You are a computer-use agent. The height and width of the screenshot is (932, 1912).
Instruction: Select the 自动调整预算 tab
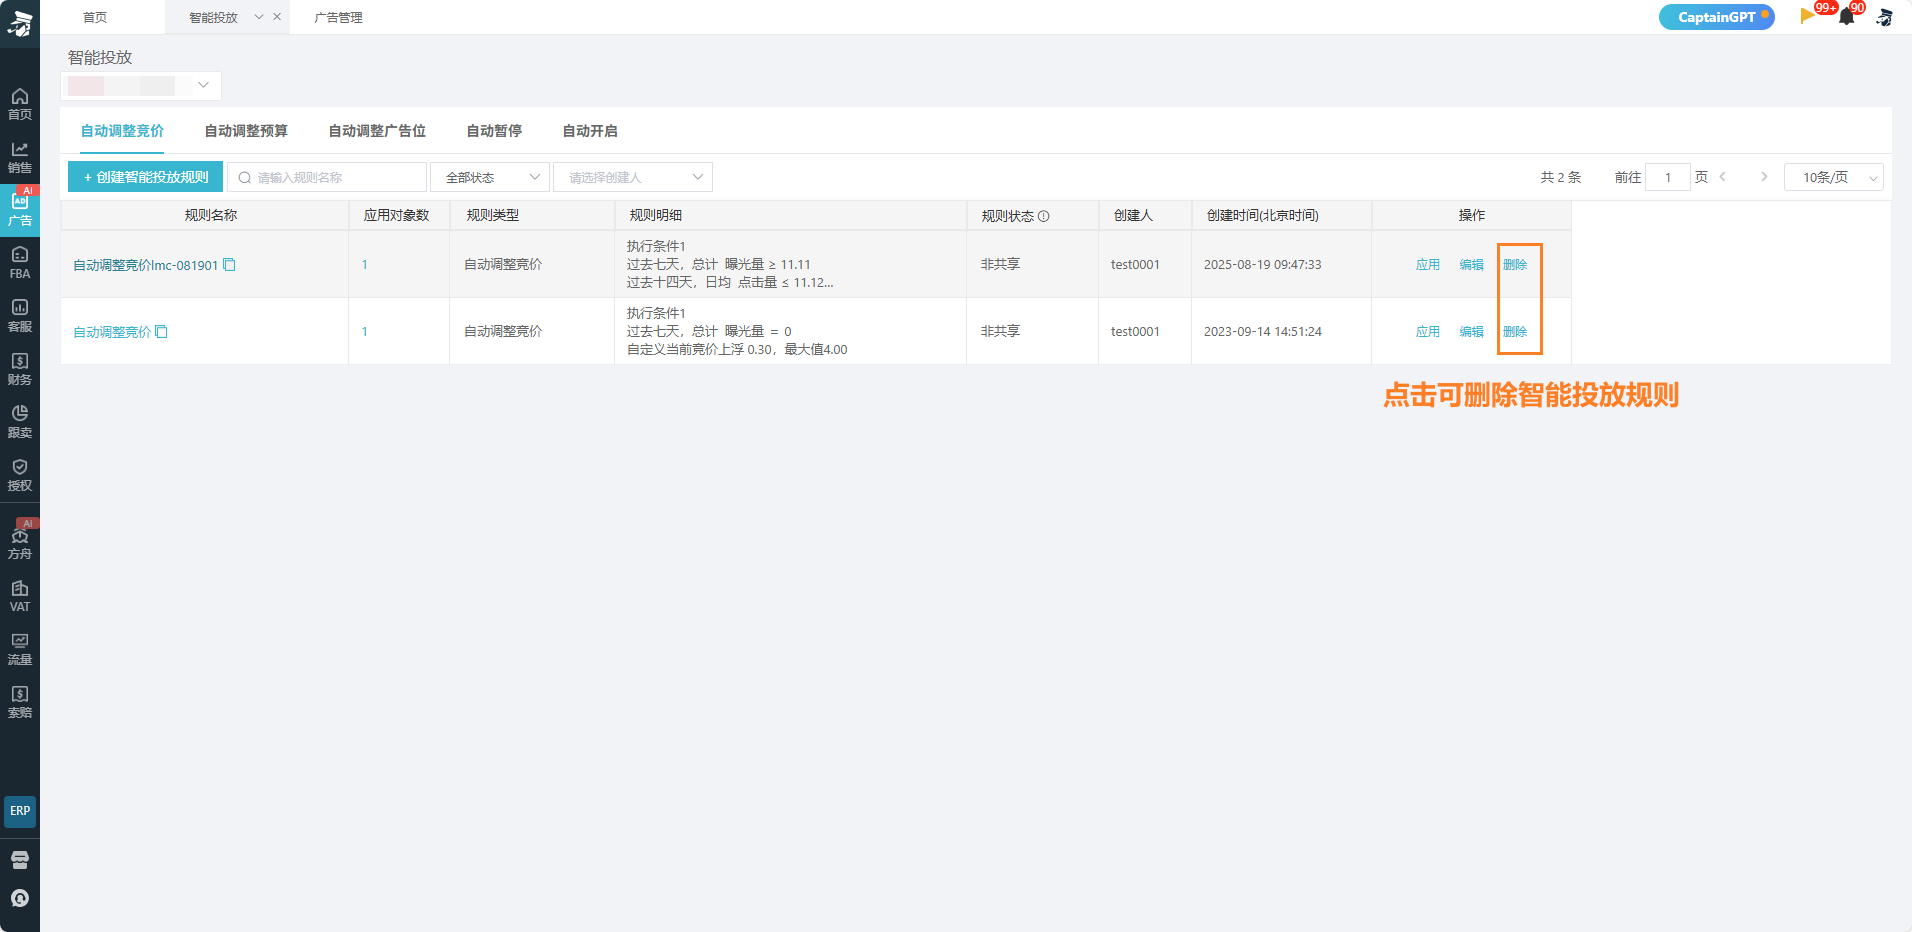coord(246,131)
